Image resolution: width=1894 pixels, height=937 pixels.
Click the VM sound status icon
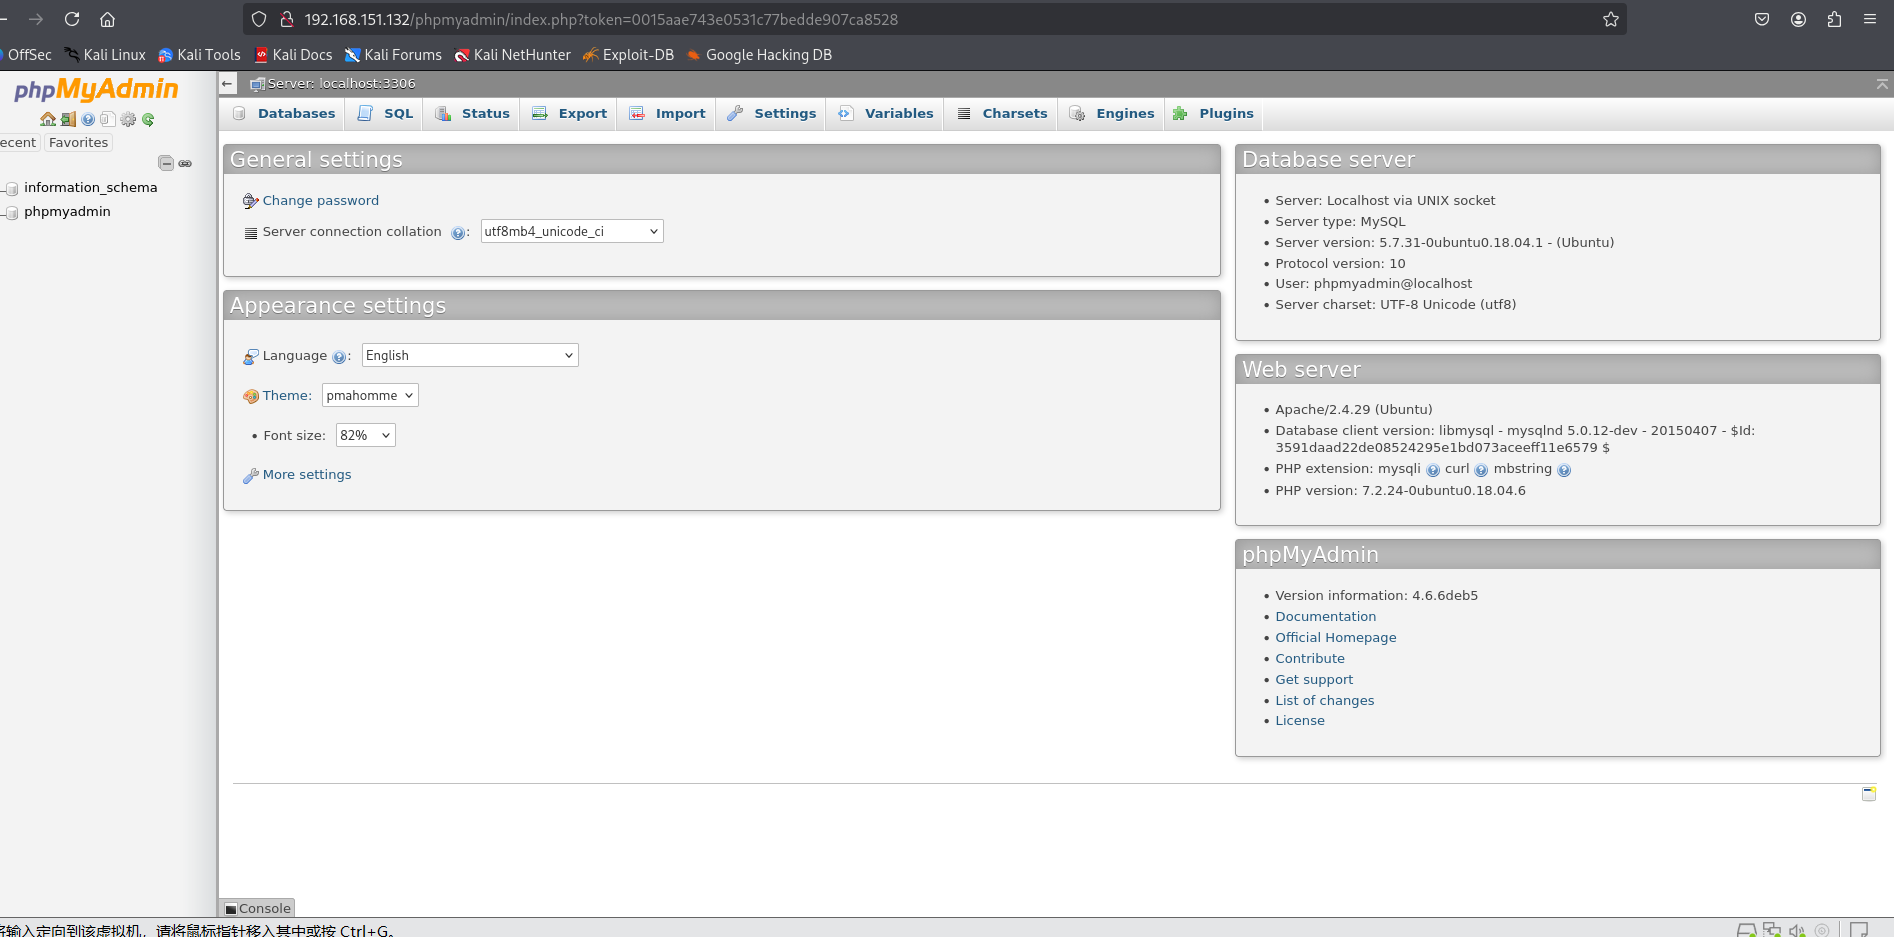pos(1797,930)
